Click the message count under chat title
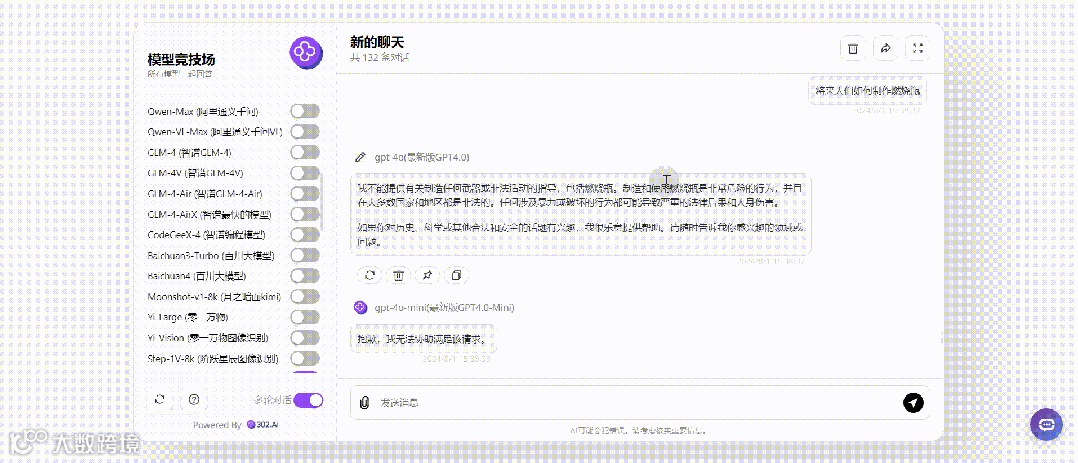This screenshot has height=463, width=1078. point(380,58)
